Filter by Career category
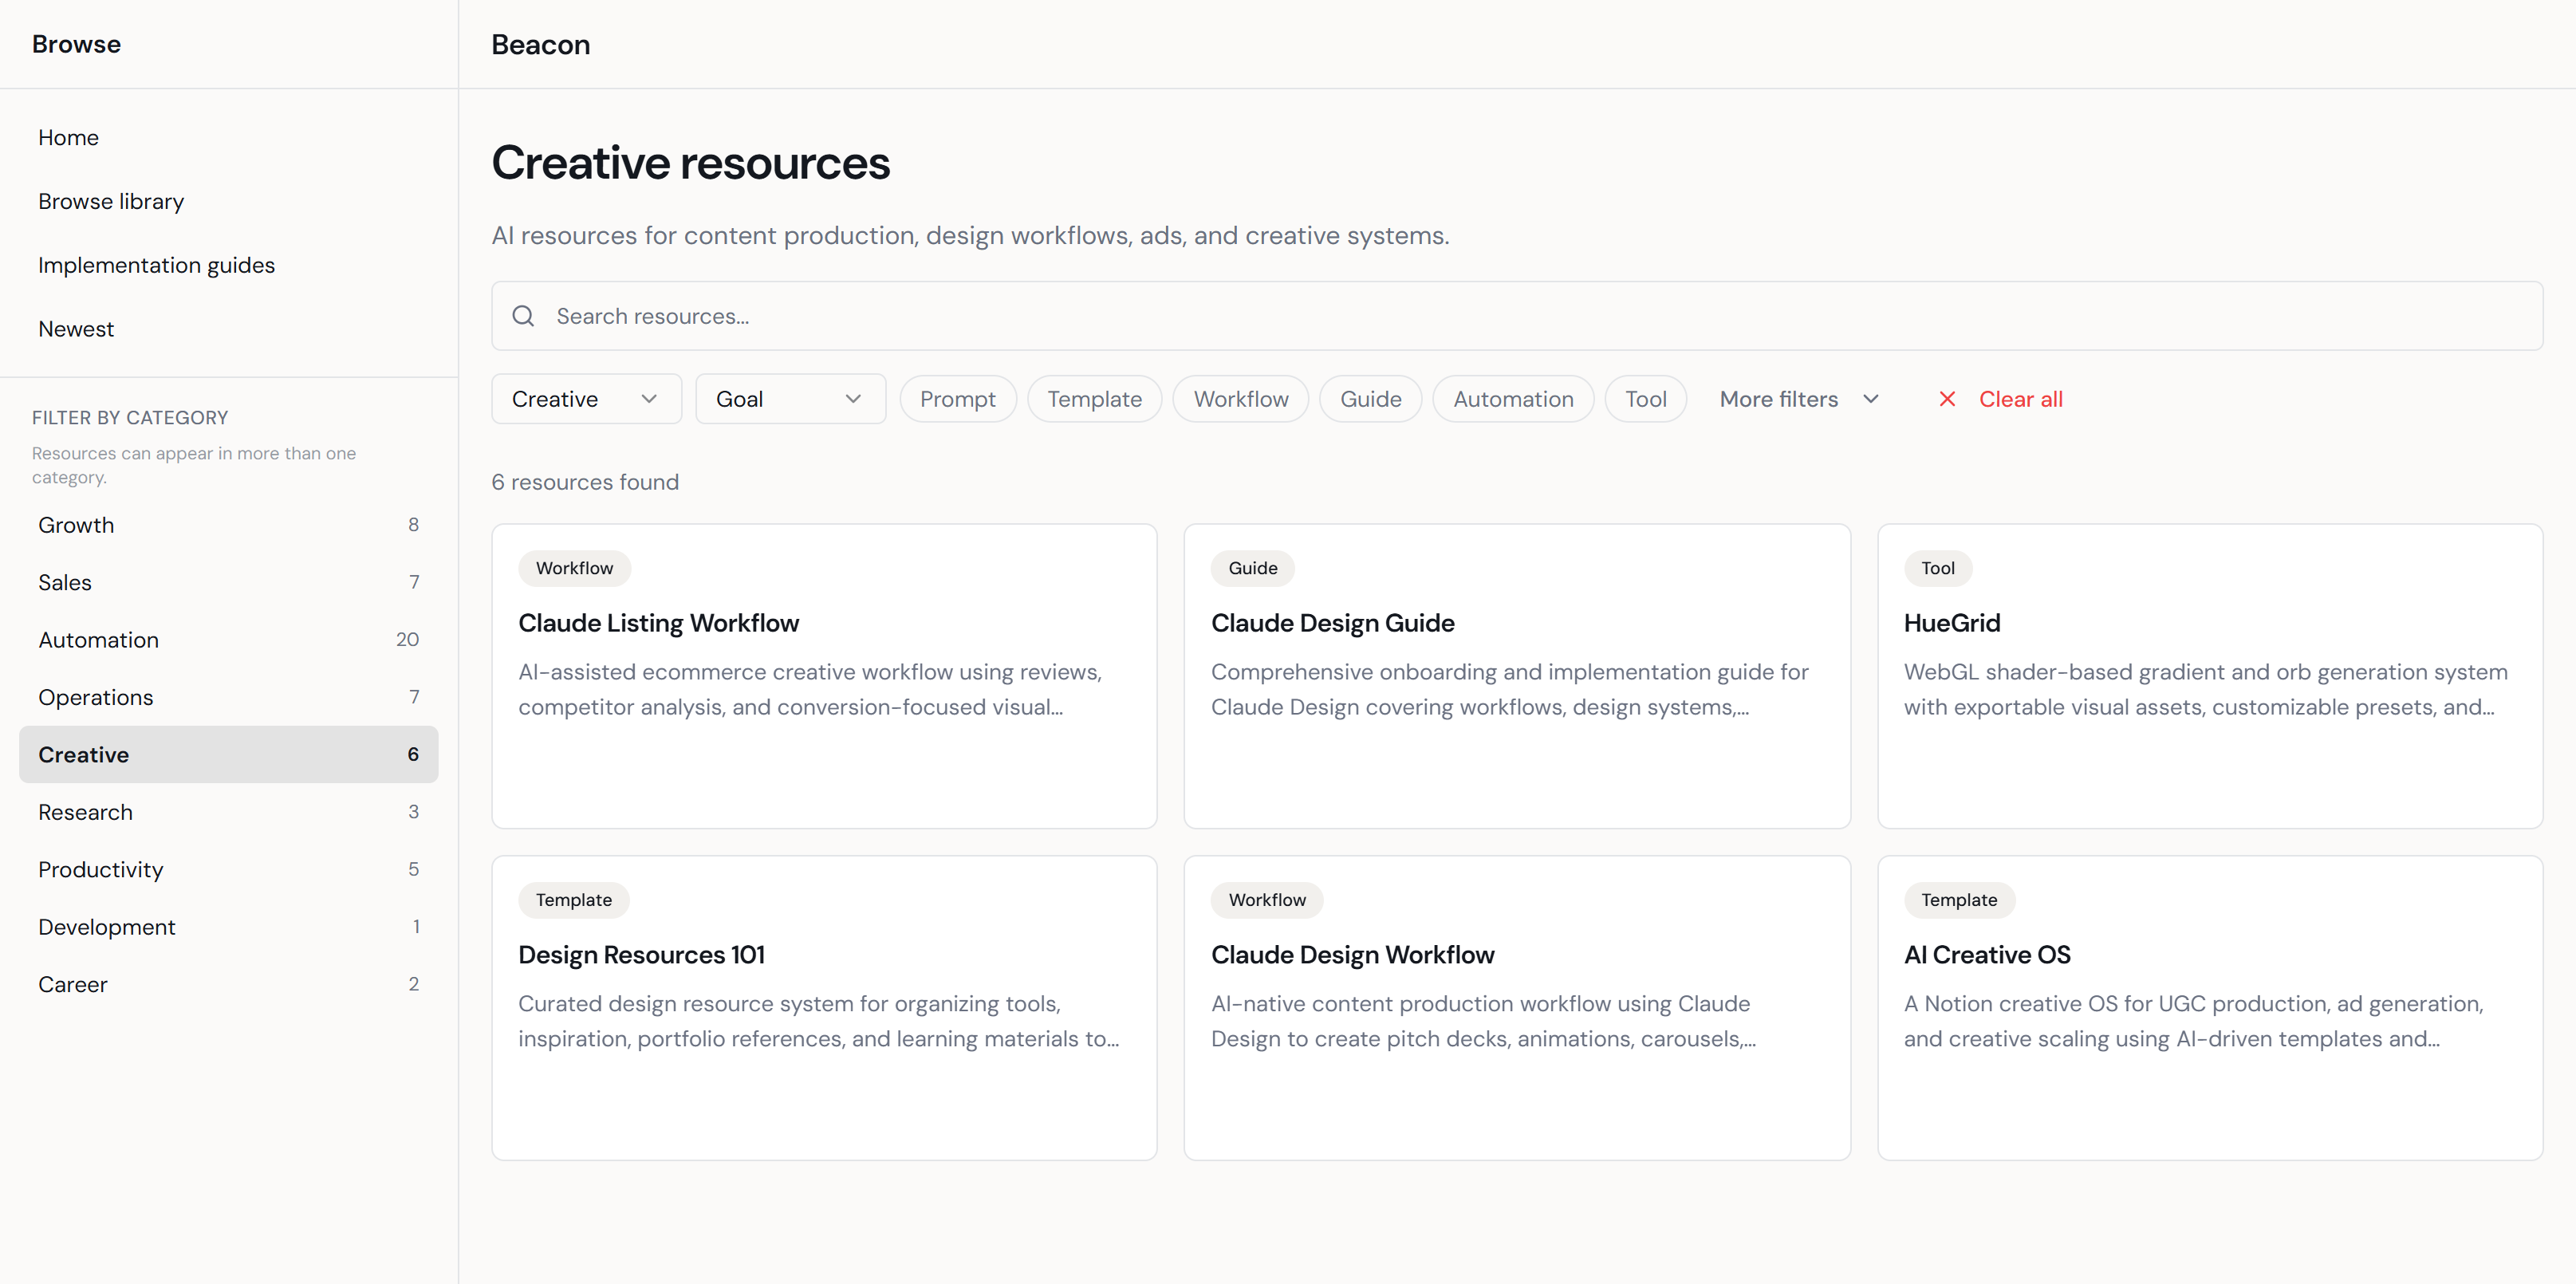Screen dimensions: 2576x1284 [x=228, y=985]
